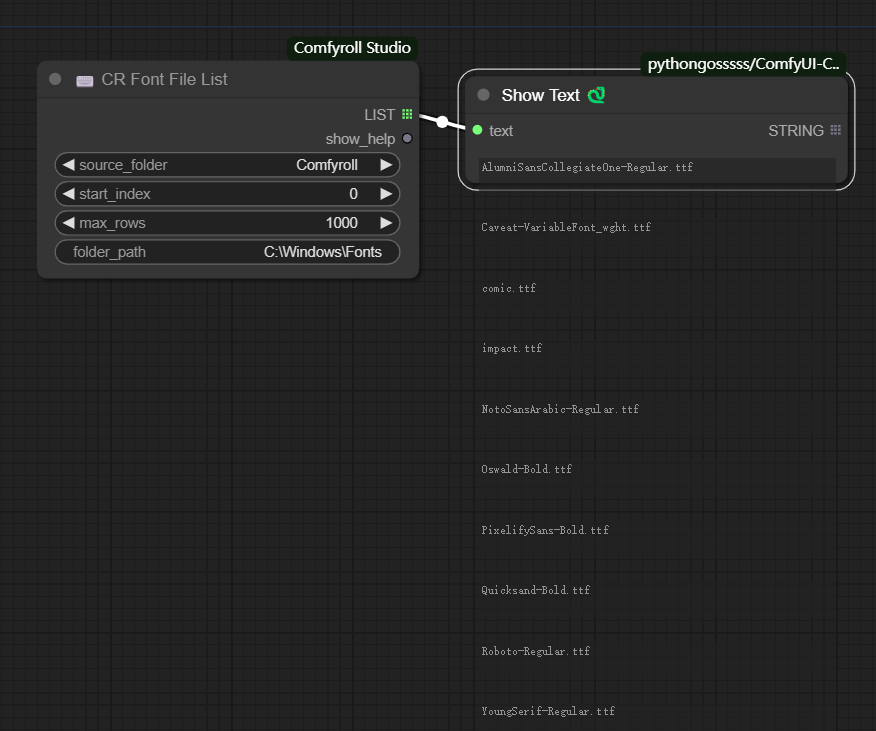
Task: Click the AlumniSansCollegiateOne-Regular.ttf text box
Action: tap(657, 168)
